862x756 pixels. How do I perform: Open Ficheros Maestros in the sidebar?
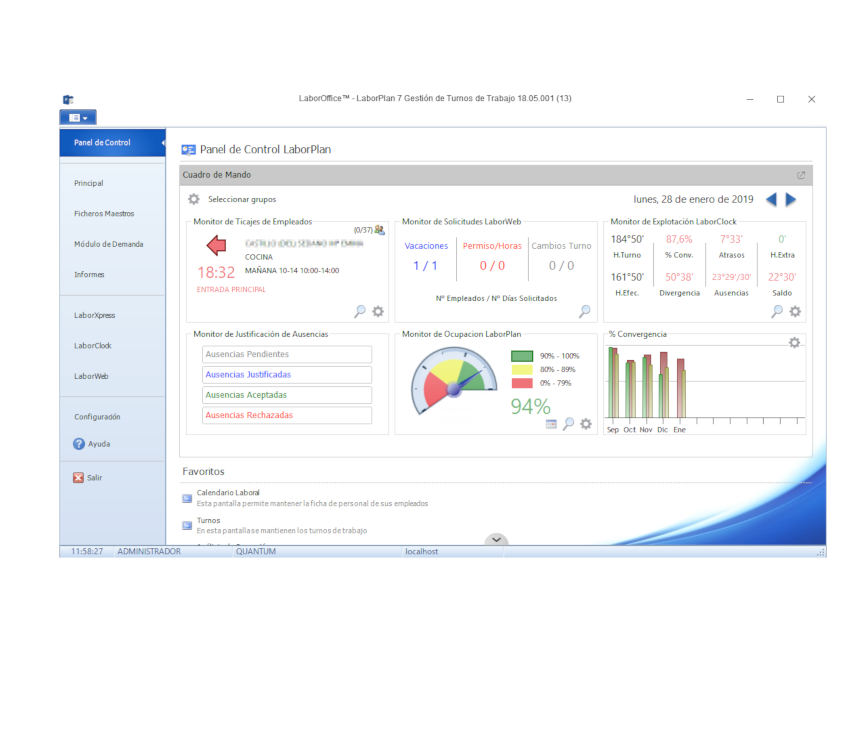click(104, 213)
